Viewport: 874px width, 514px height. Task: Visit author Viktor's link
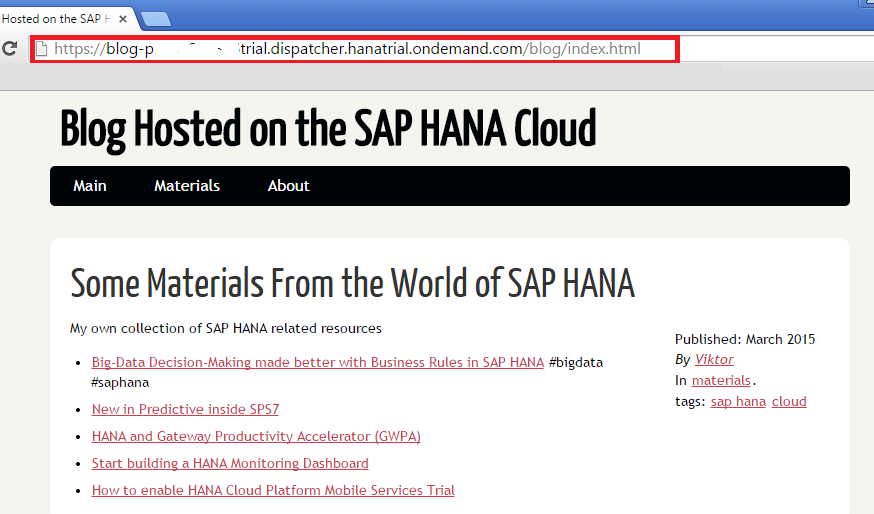tap(714, 360)
